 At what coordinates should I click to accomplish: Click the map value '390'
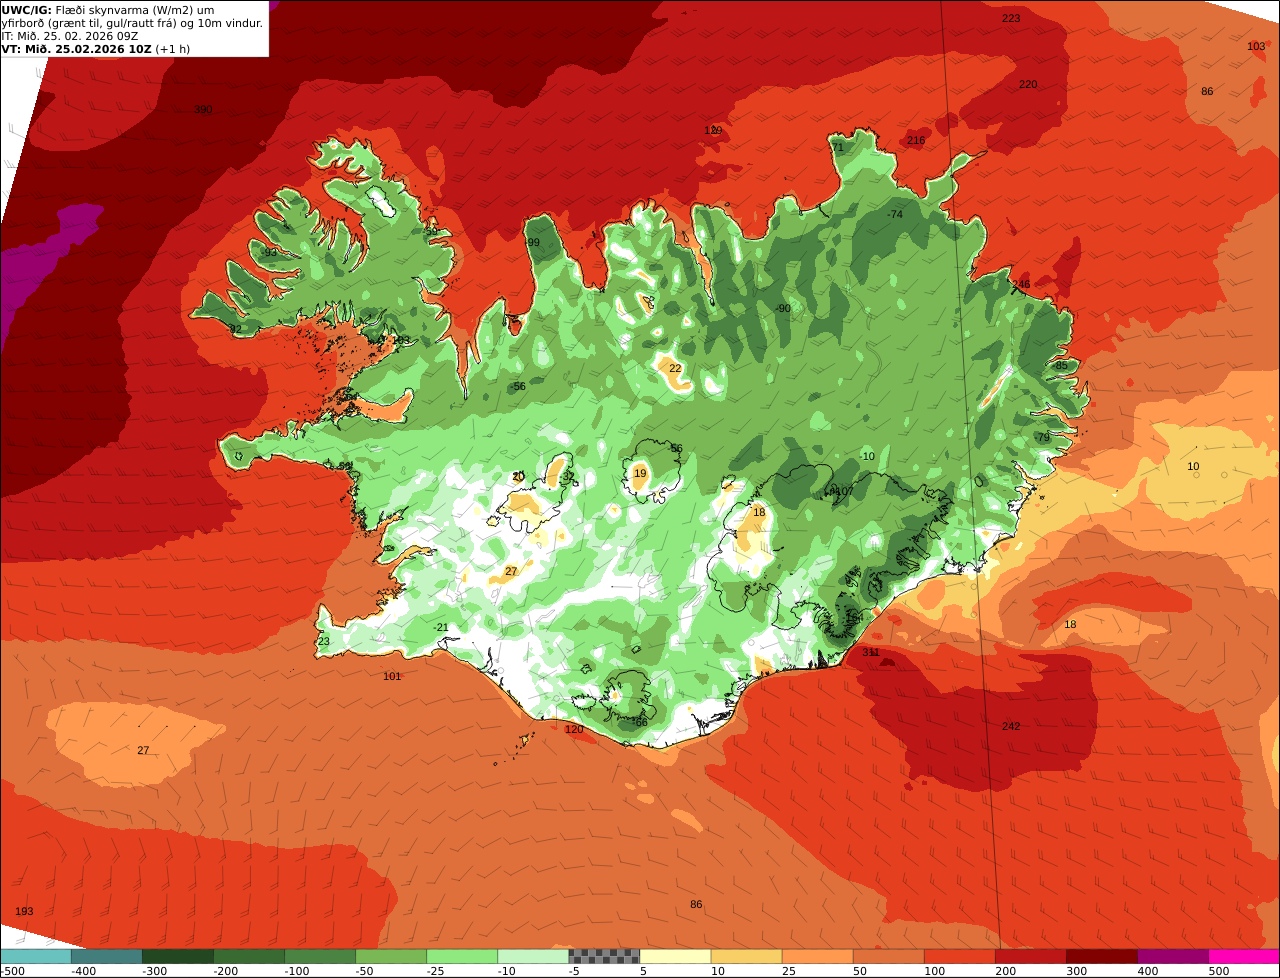(x=203, y=110)
